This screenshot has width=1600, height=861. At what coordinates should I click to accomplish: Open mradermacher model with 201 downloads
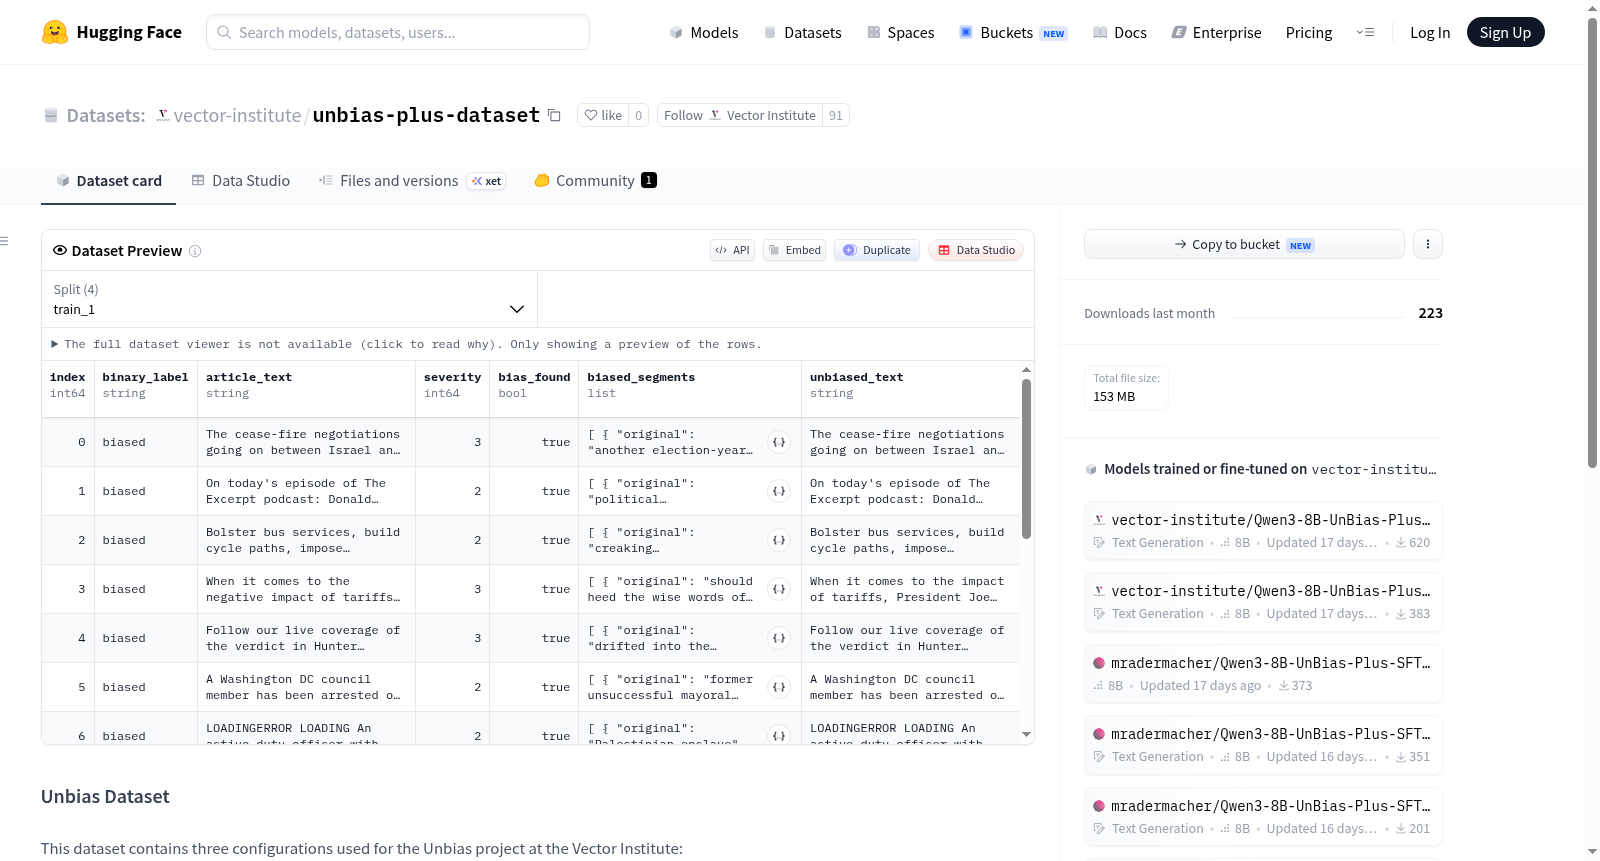1263,817
